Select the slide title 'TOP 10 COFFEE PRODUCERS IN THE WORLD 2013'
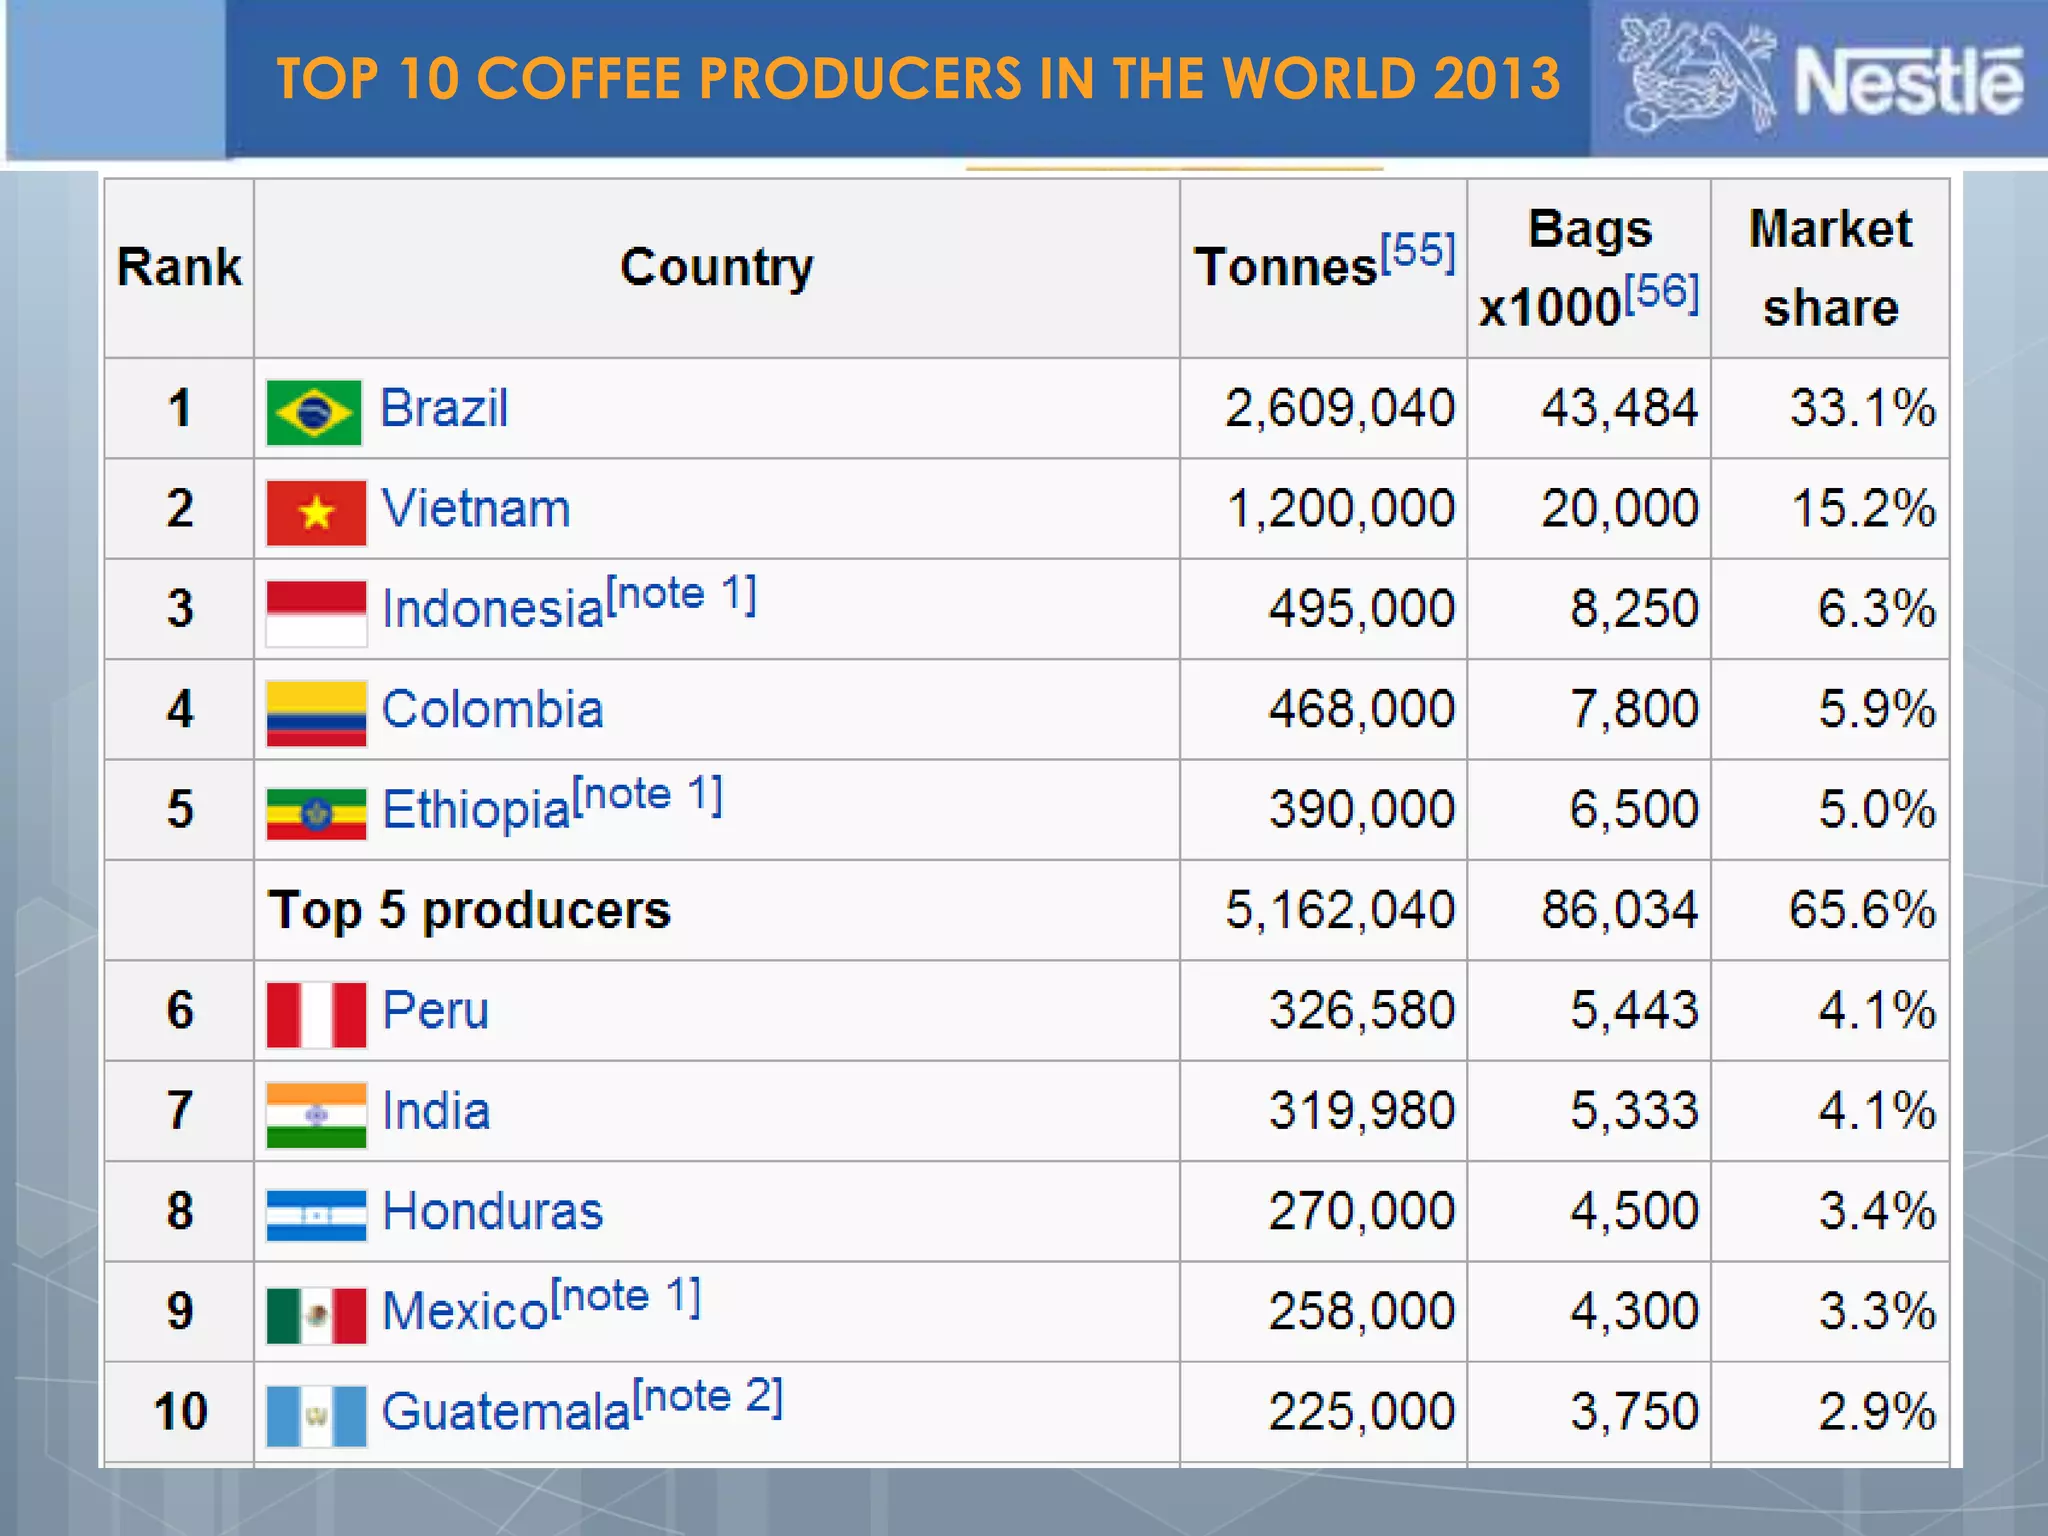This screenshot has width=2048, height=1536. (x=918, y=78)
